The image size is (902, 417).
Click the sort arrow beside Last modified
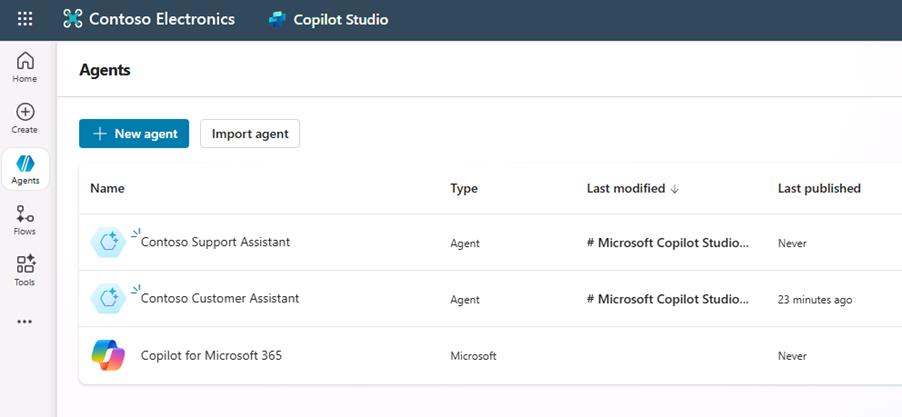pyautogui.click(x=675, y=189)
